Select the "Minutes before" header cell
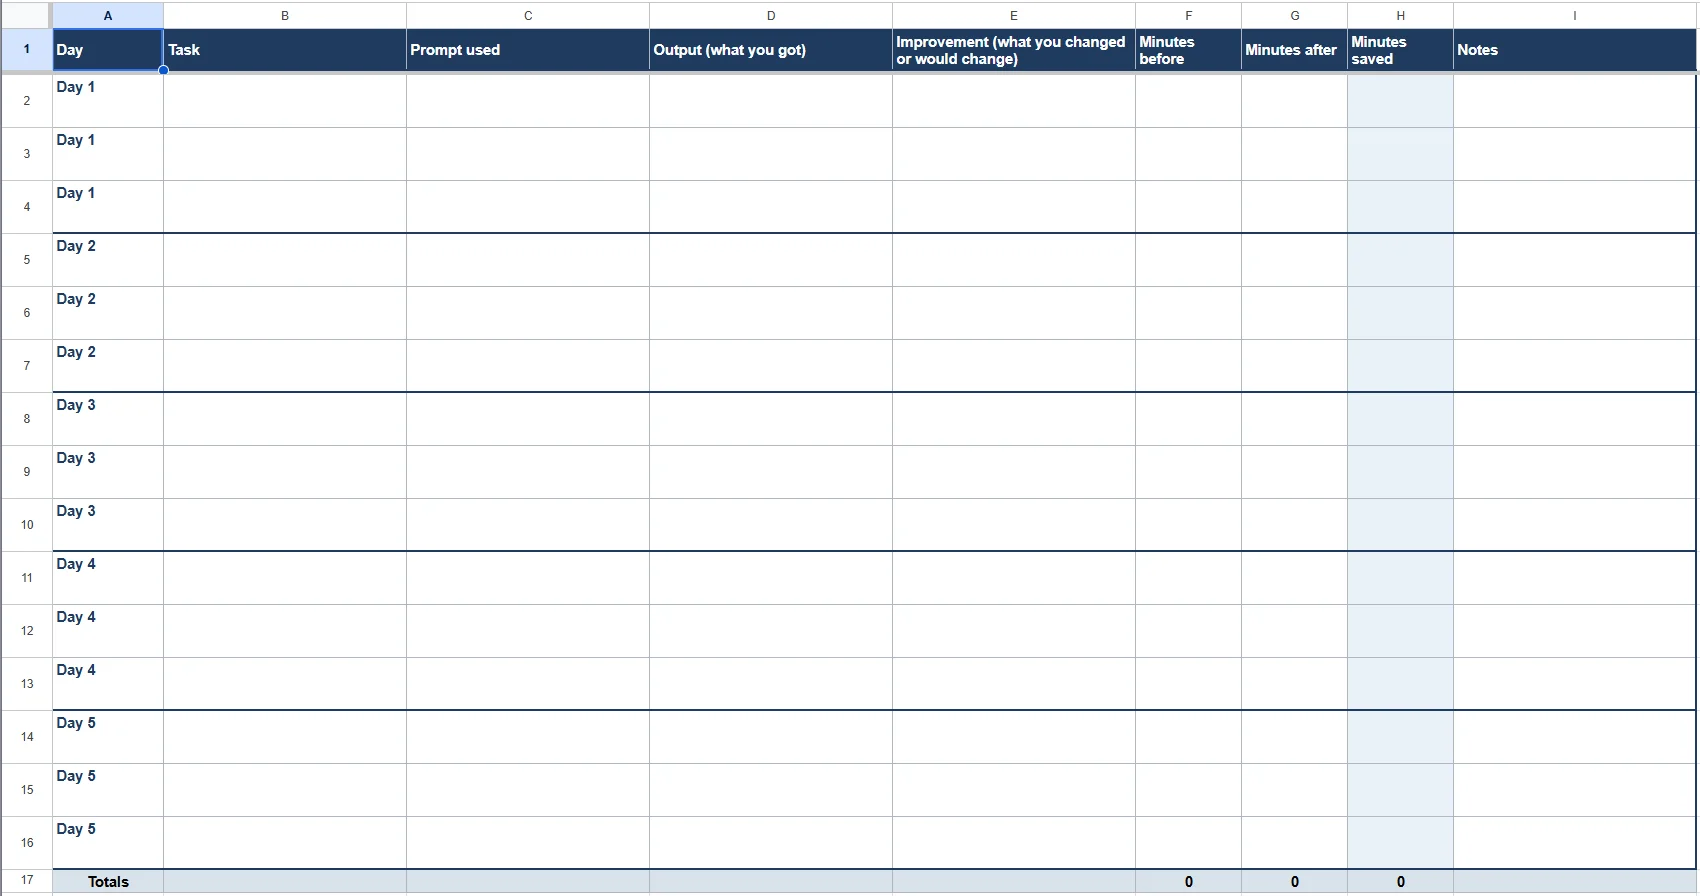This screenshot has height=896, width=1700. click(1189, 50)
